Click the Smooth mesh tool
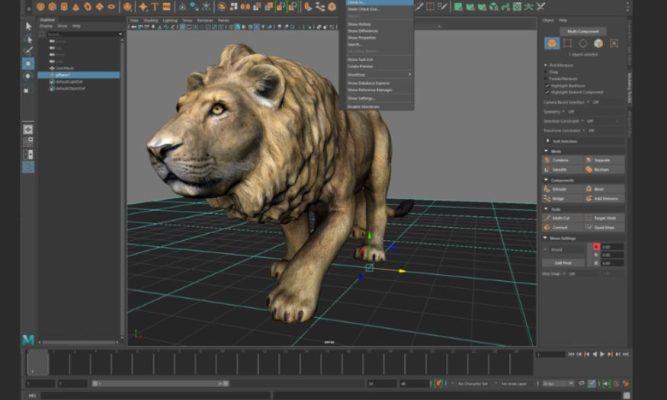 tap(557, 169)
